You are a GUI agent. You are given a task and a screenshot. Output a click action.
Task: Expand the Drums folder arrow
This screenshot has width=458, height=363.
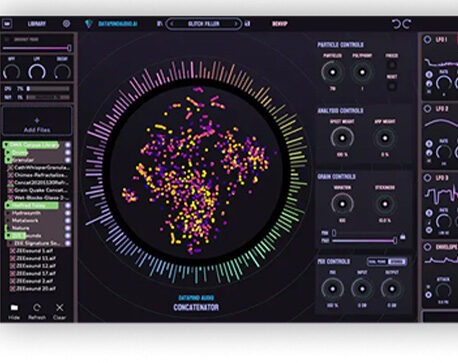(8, 153)
